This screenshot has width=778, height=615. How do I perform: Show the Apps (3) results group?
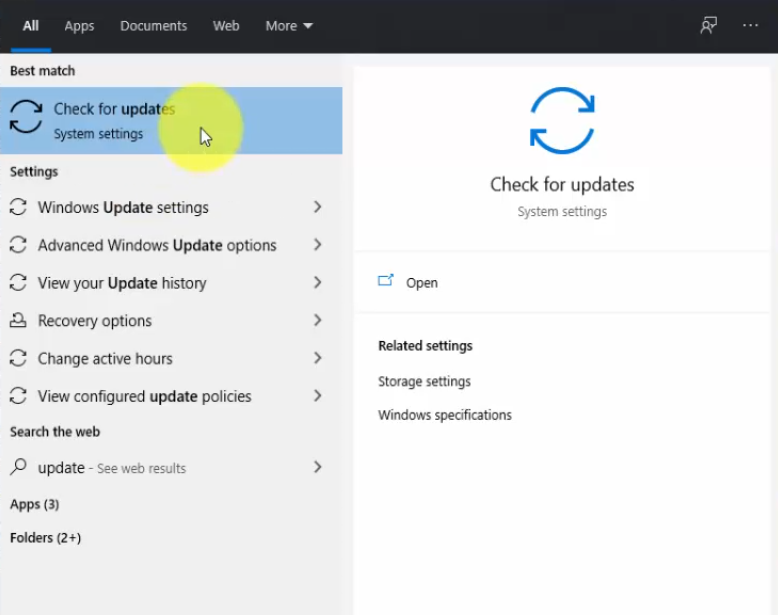(x=35, y=504)
